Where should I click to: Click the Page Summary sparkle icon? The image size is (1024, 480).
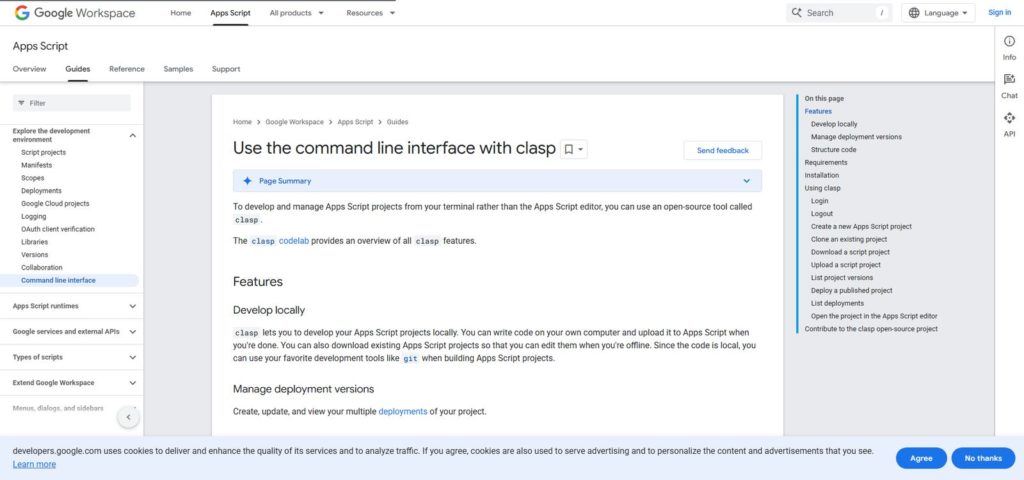[247, 181]
